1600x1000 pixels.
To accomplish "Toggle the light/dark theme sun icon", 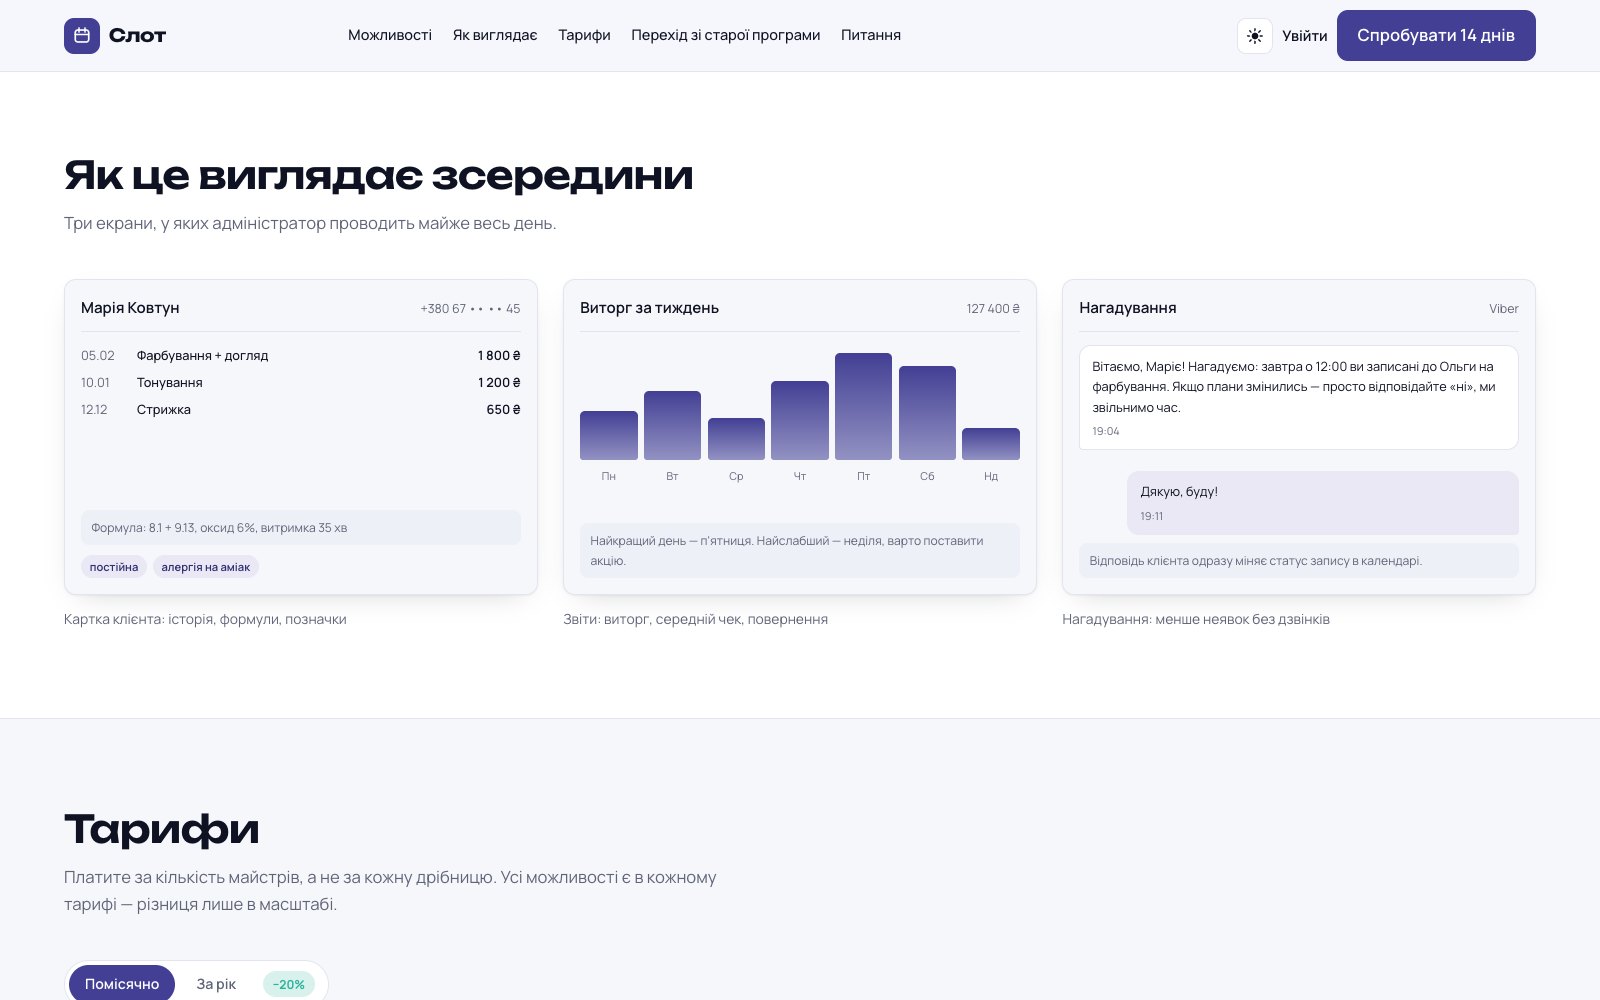I will coord(1255,36).
